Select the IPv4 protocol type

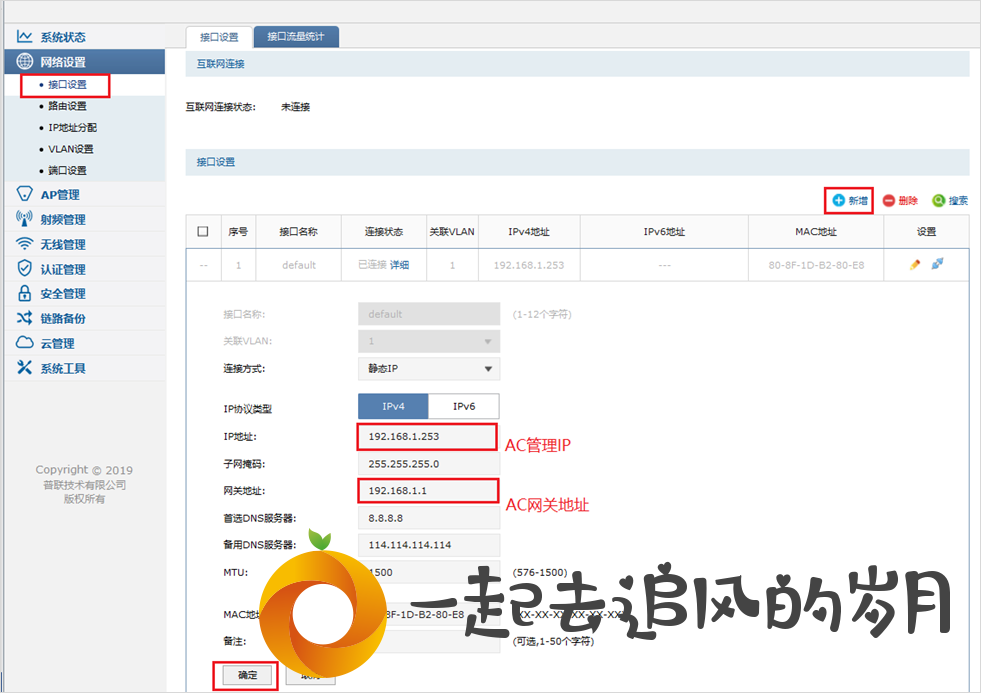(x=393, y=406)
